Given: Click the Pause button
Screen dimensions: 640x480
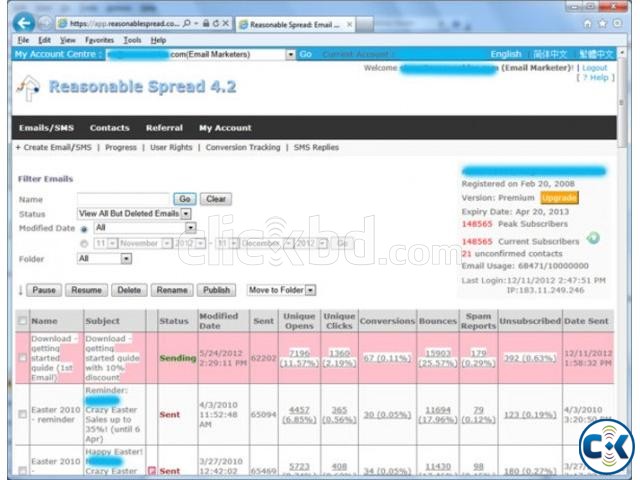Looking at the screenshot, I should click(44, 290).
